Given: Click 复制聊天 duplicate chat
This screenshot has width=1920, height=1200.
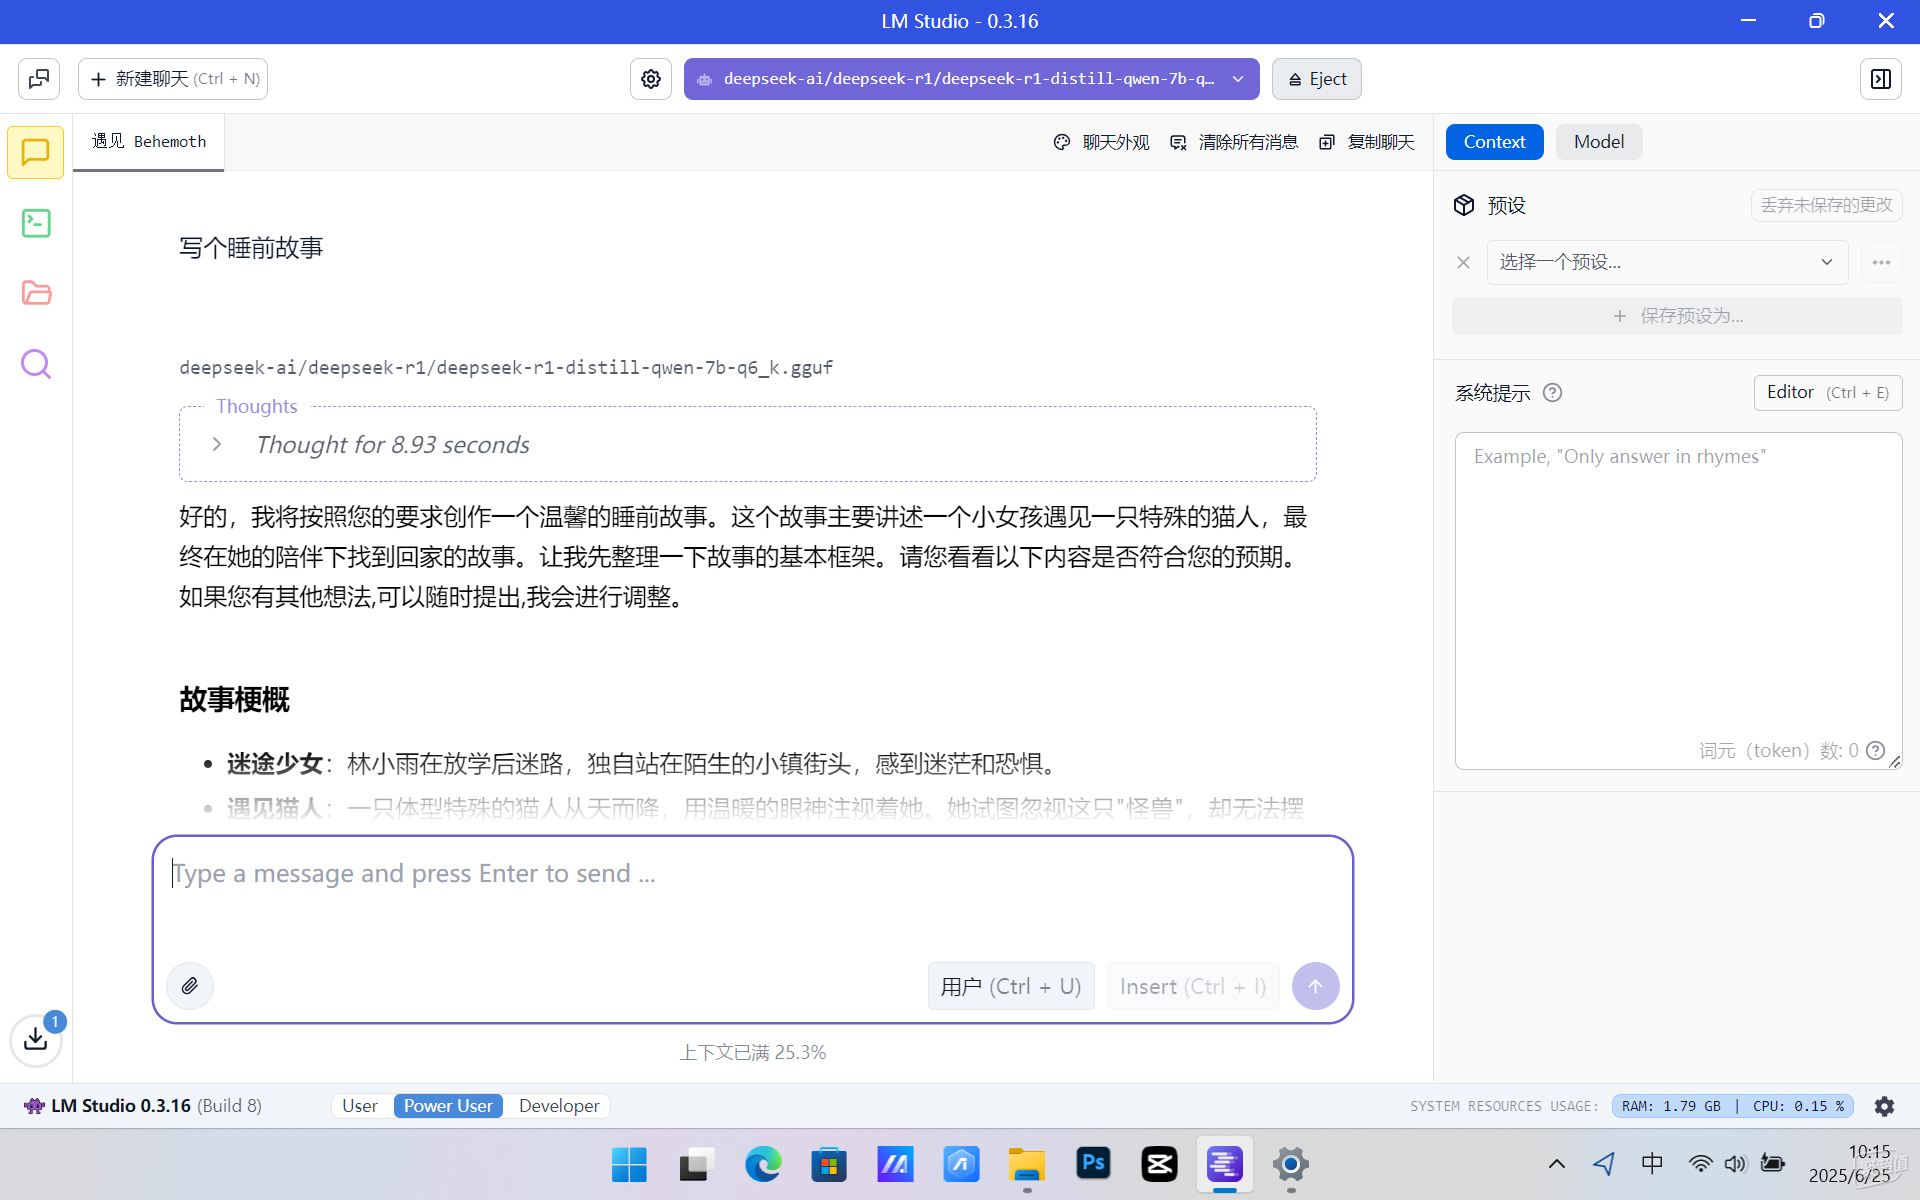Looking at the screenshot, I should tap(1366, 142).
